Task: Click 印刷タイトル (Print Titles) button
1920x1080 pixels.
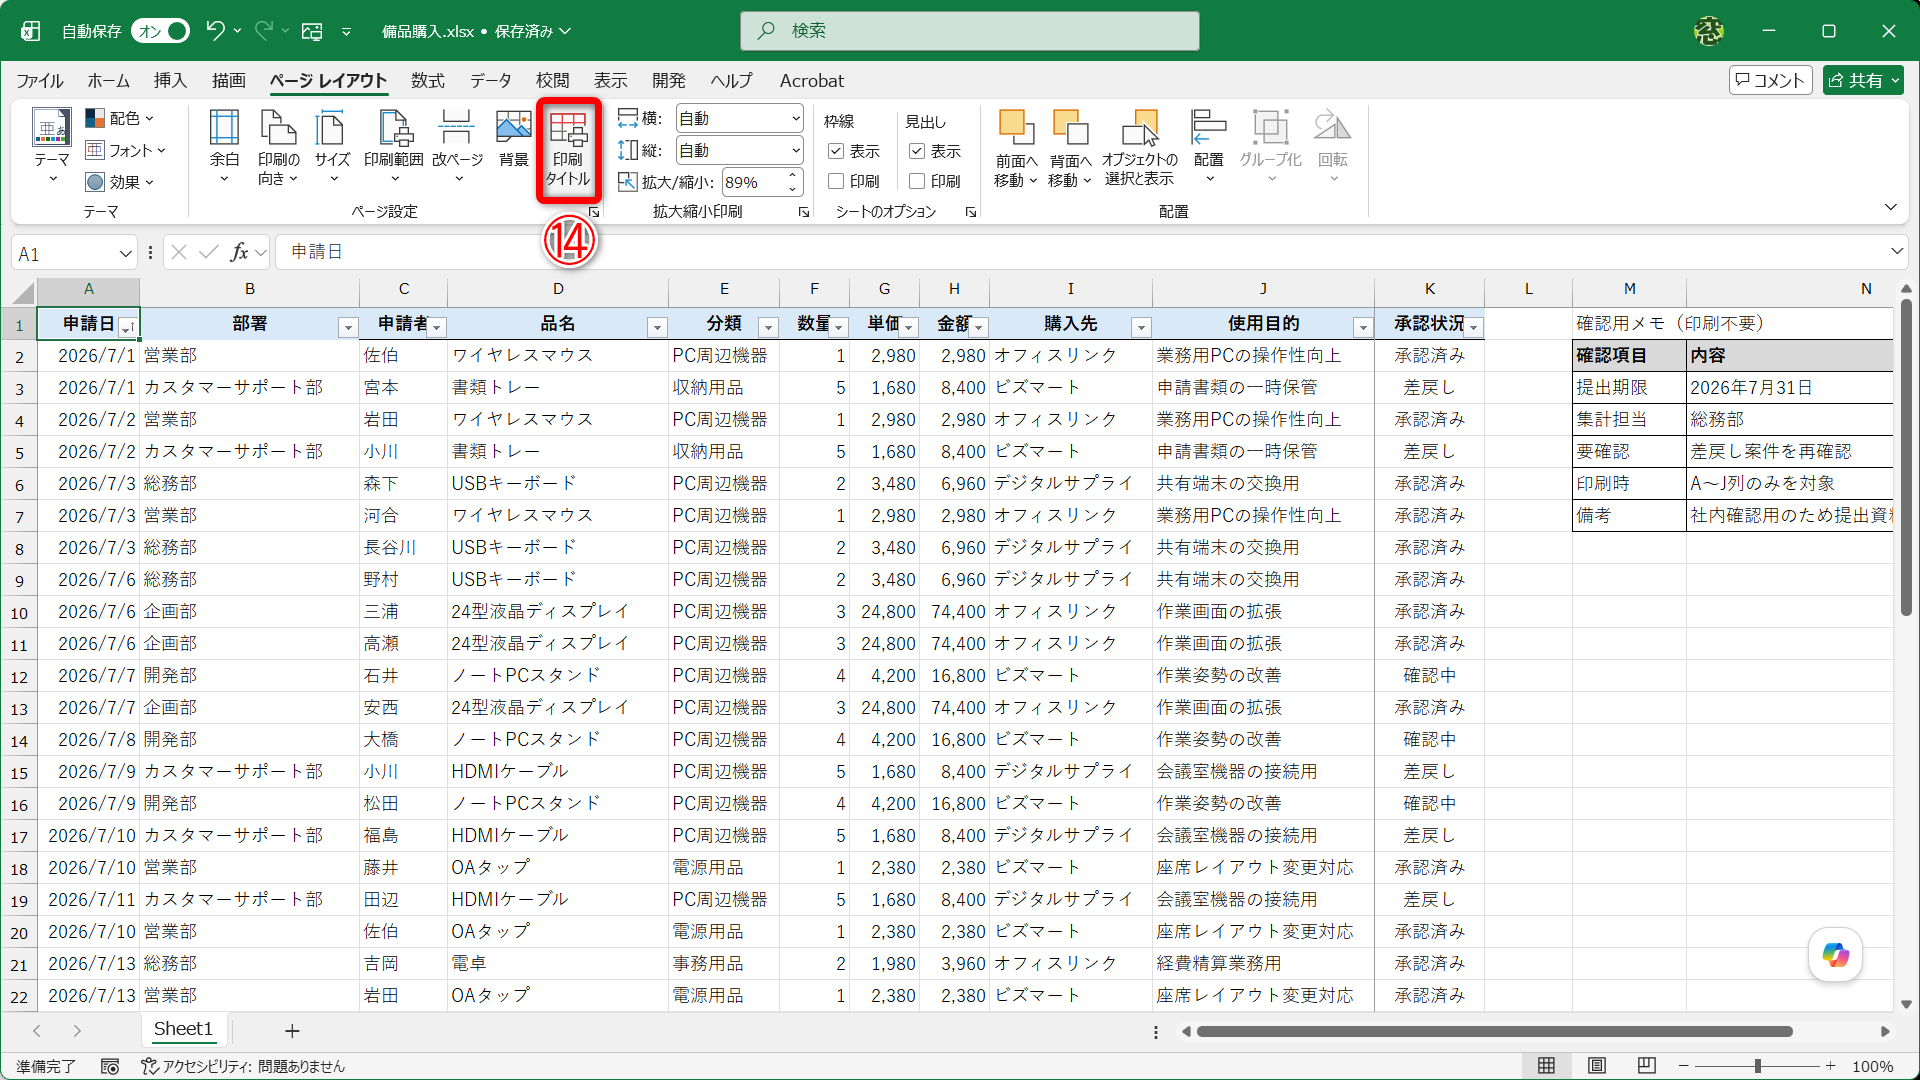Action: [568, 148]
